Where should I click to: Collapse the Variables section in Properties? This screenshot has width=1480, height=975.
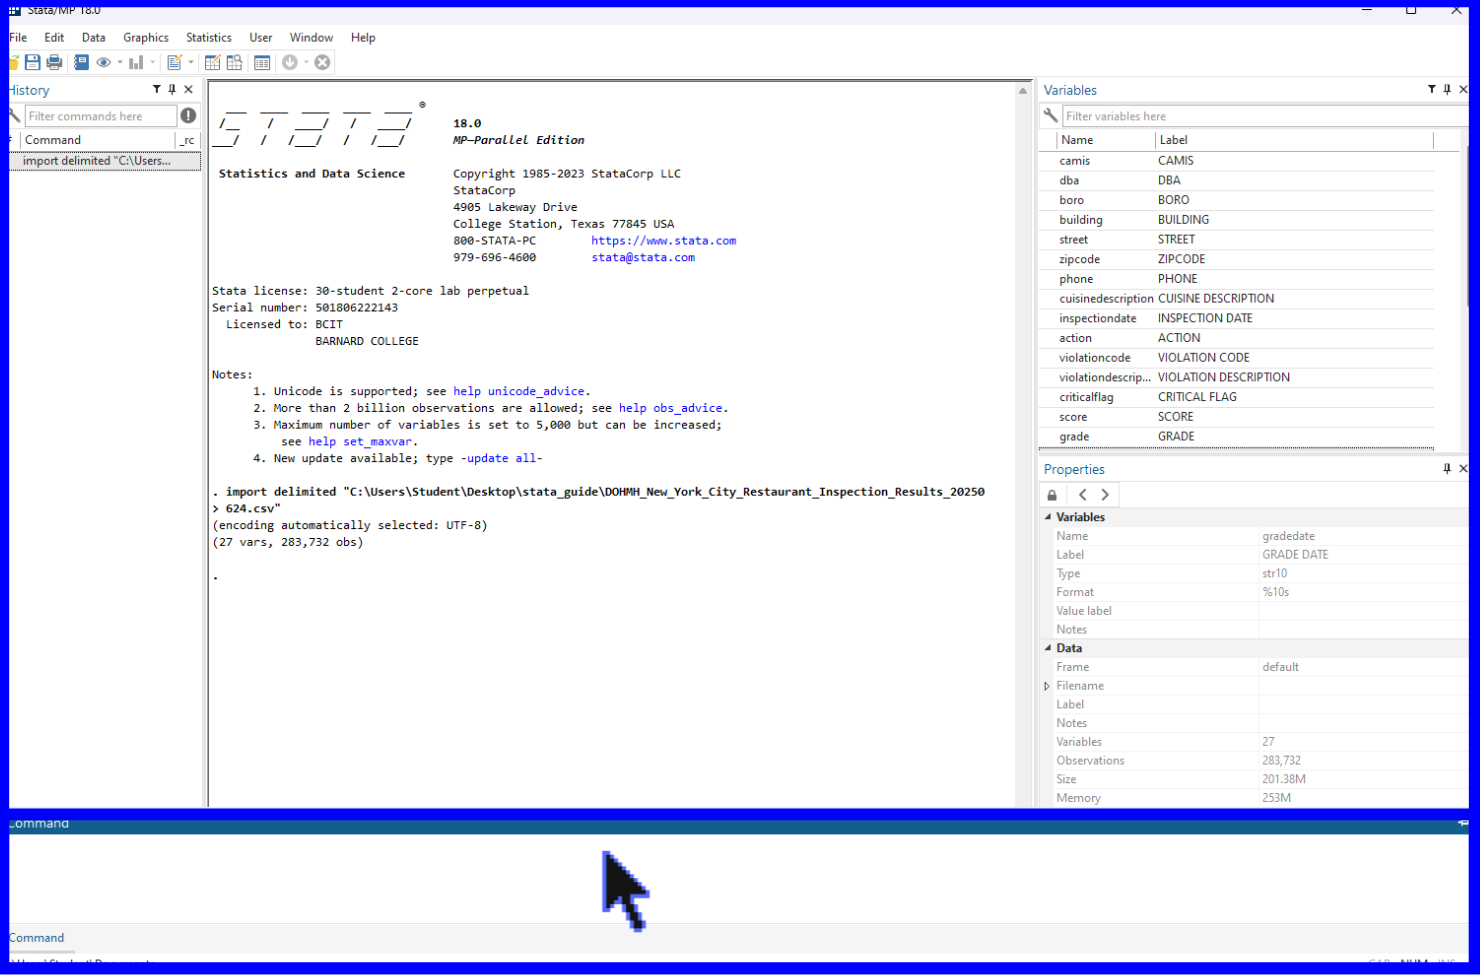1048,517
